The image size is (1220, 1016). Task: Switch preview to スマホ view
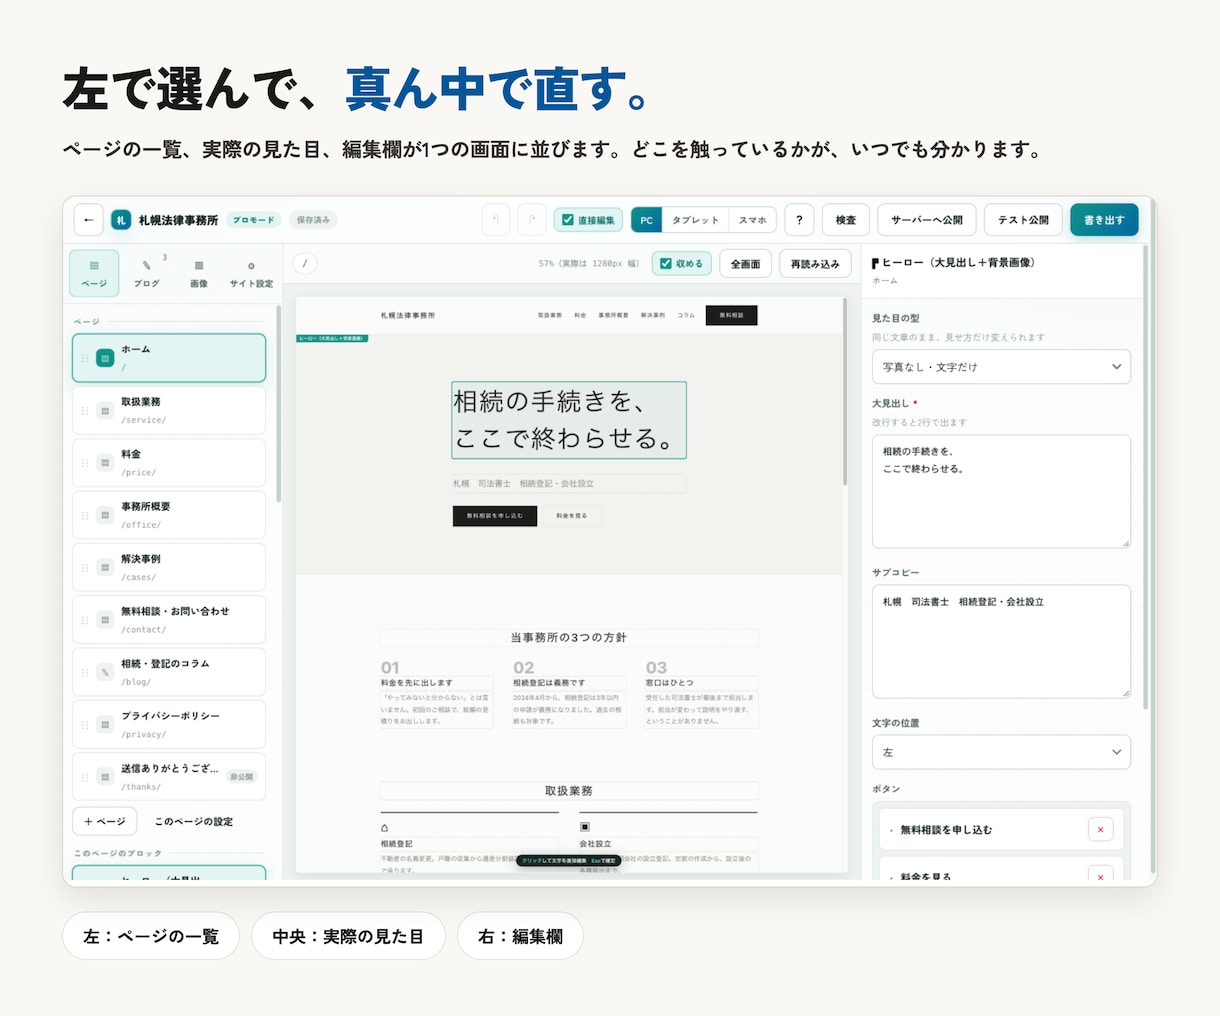(x=753, y=220)
